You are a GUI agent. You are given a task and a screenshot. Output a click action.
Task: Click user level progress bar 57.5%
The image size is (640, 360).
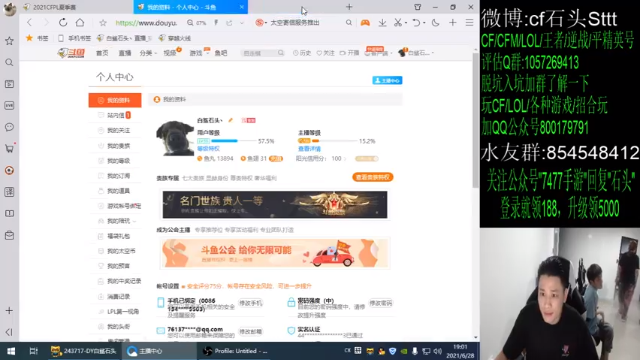(233, 141)
